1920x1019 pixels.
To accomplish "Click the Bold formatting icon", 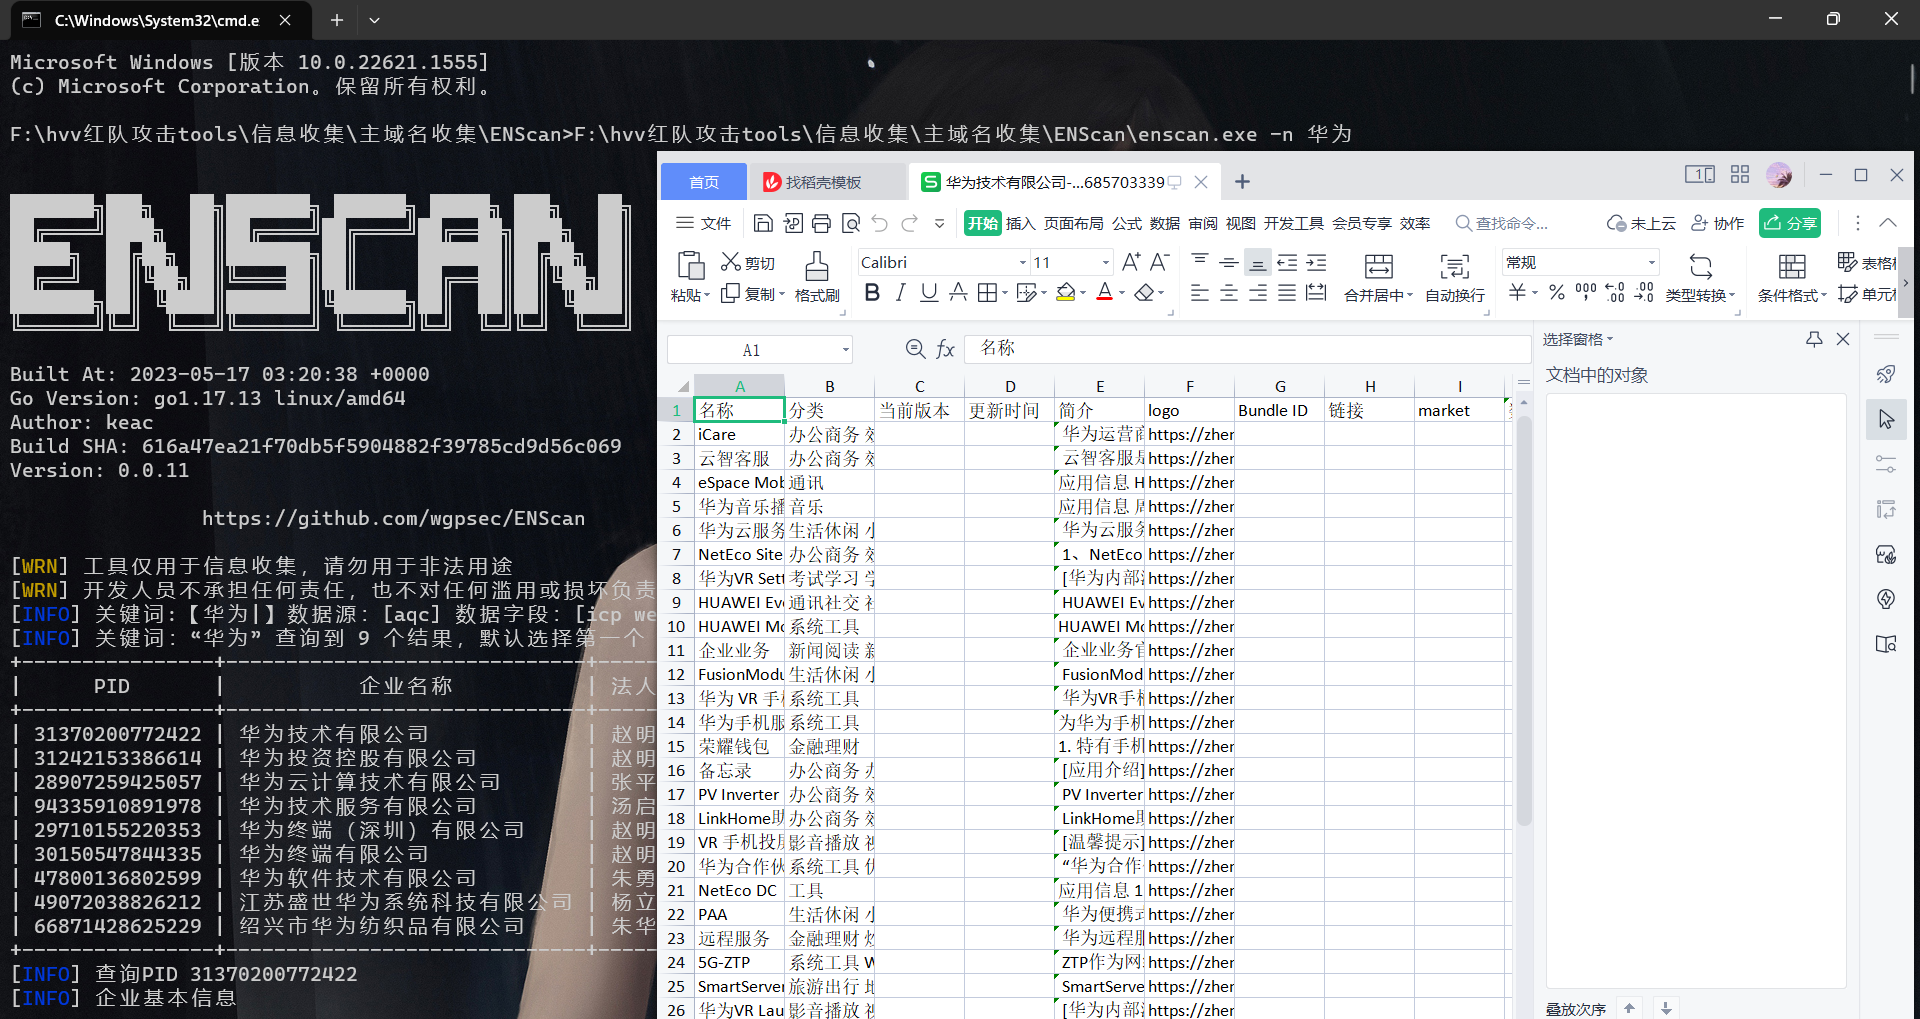I will pyautogui.click(x=872, y=293).
